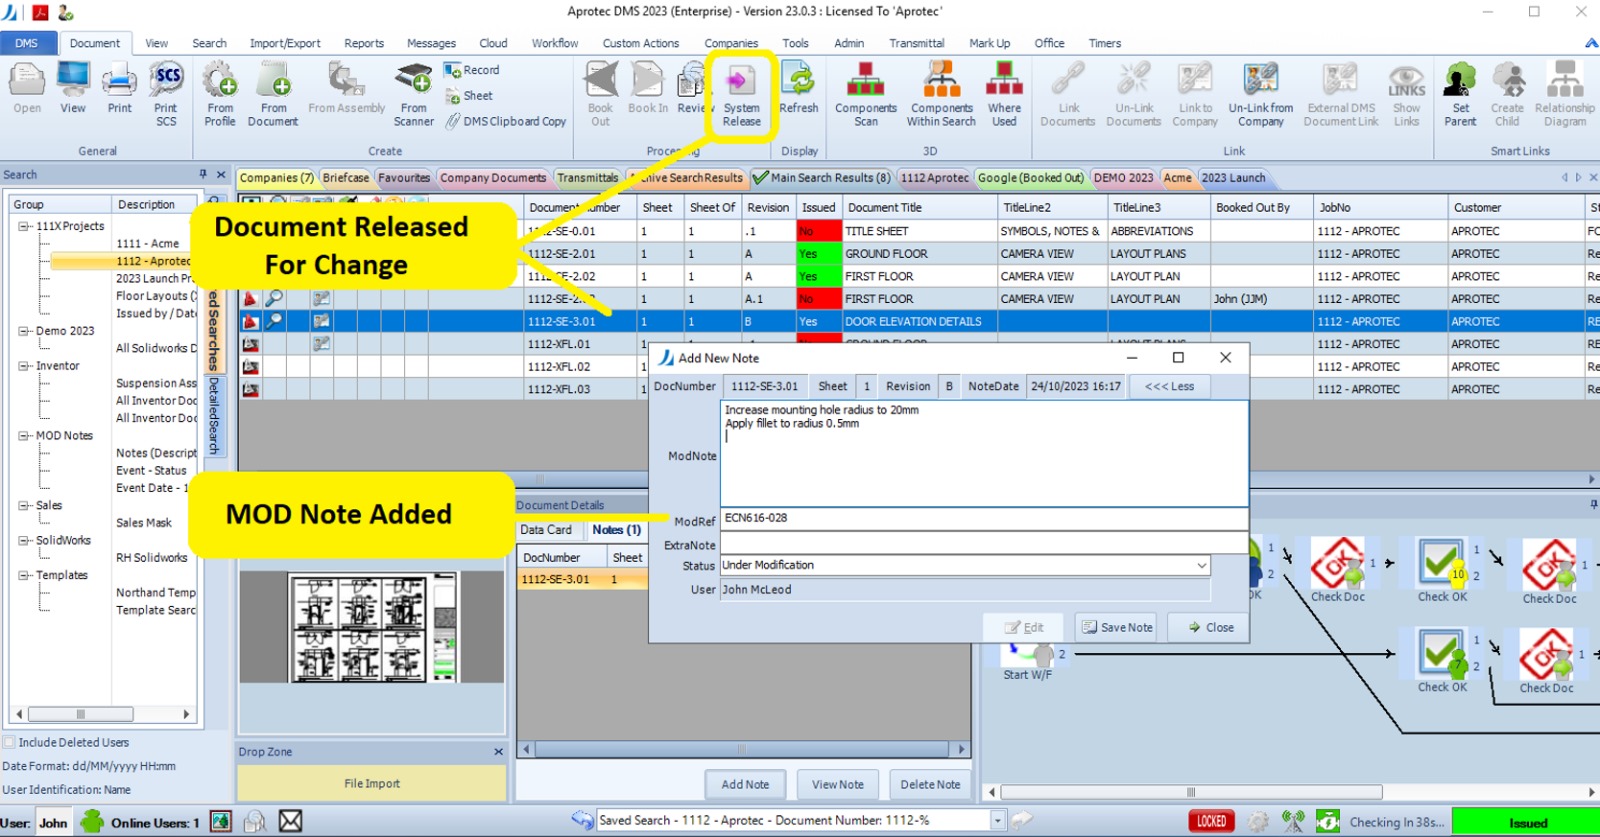This screenshot has width=1600, height=837.
Task: Select the 'Floor Layouts' tree item
Action: point(155,296)
